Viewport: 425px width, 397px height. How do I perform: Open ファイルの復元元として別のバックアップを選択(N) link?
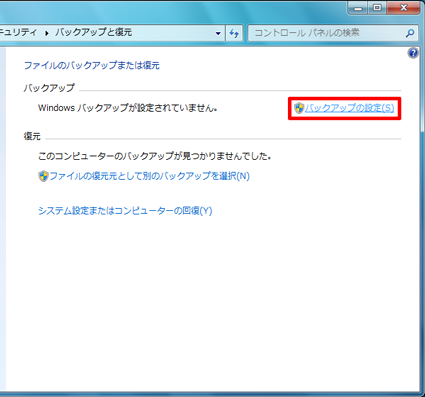149,176
